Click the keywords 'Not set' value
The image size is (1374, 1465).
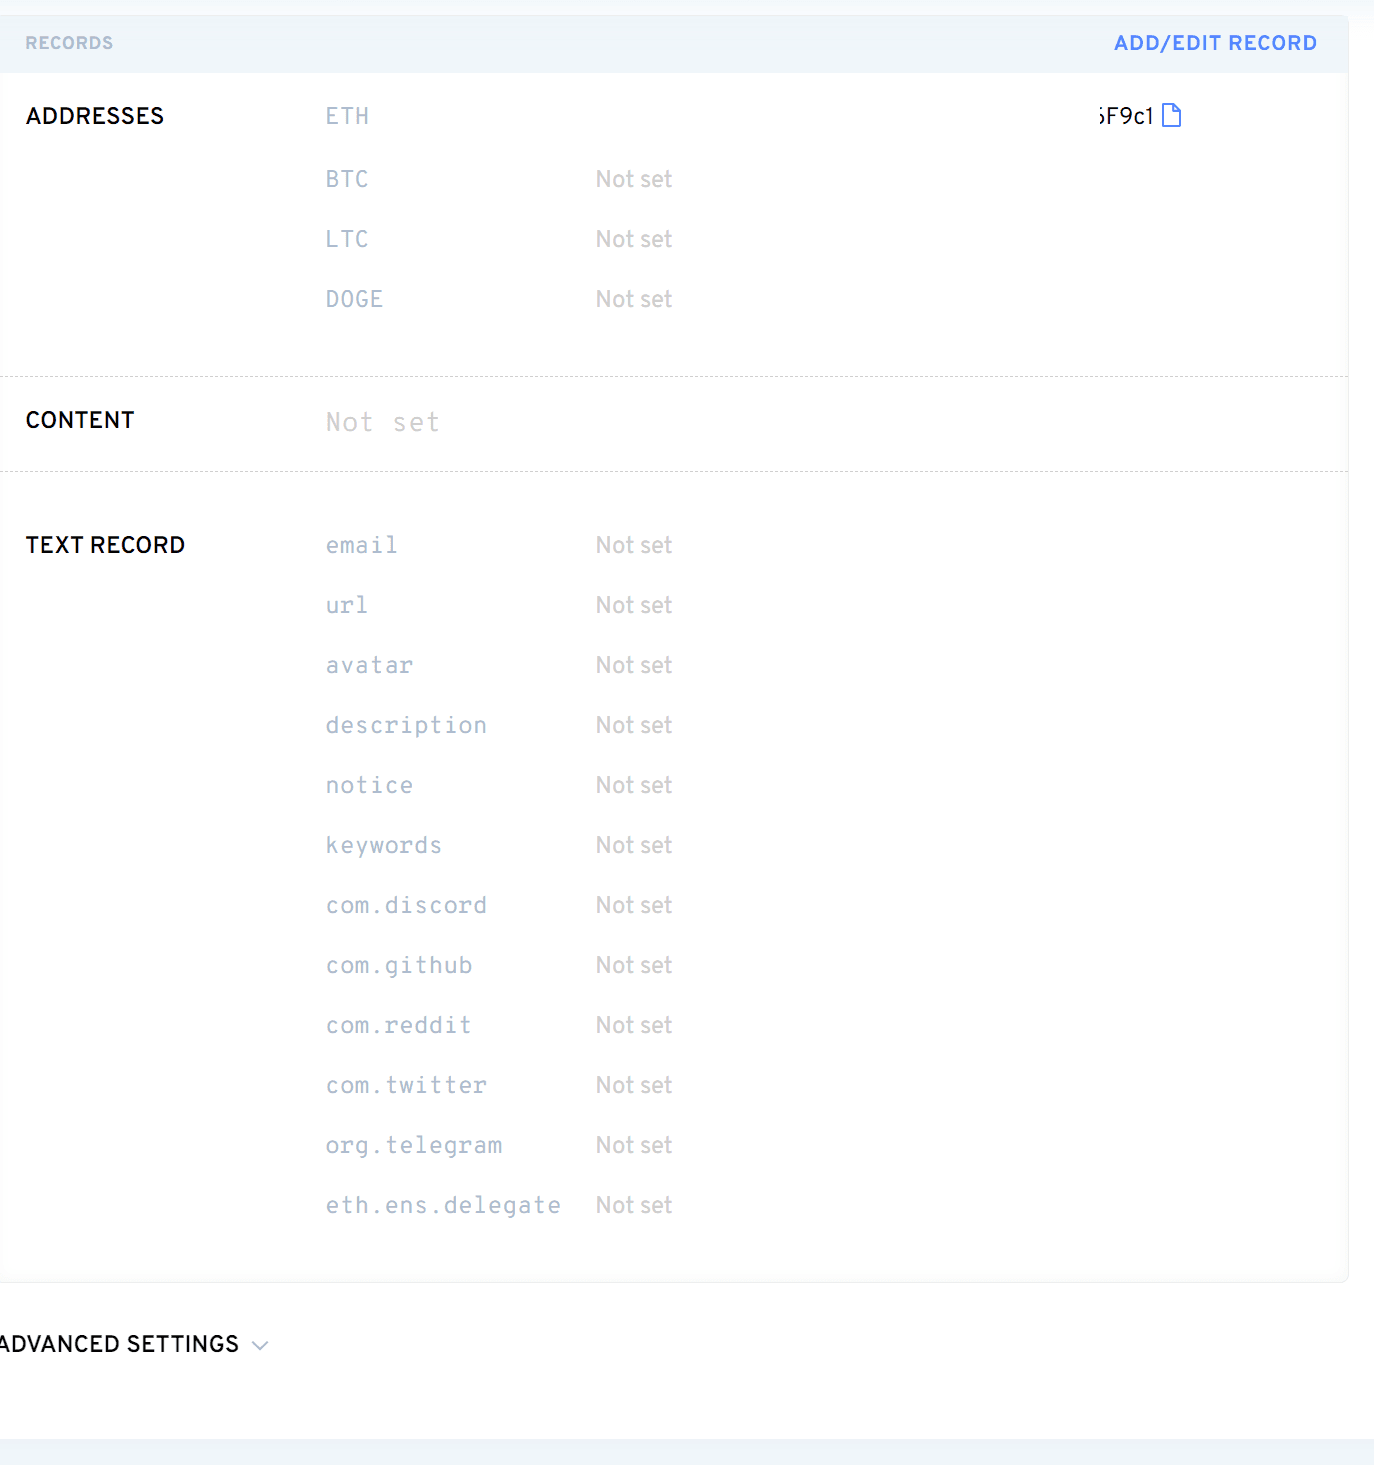pos(634,845)
